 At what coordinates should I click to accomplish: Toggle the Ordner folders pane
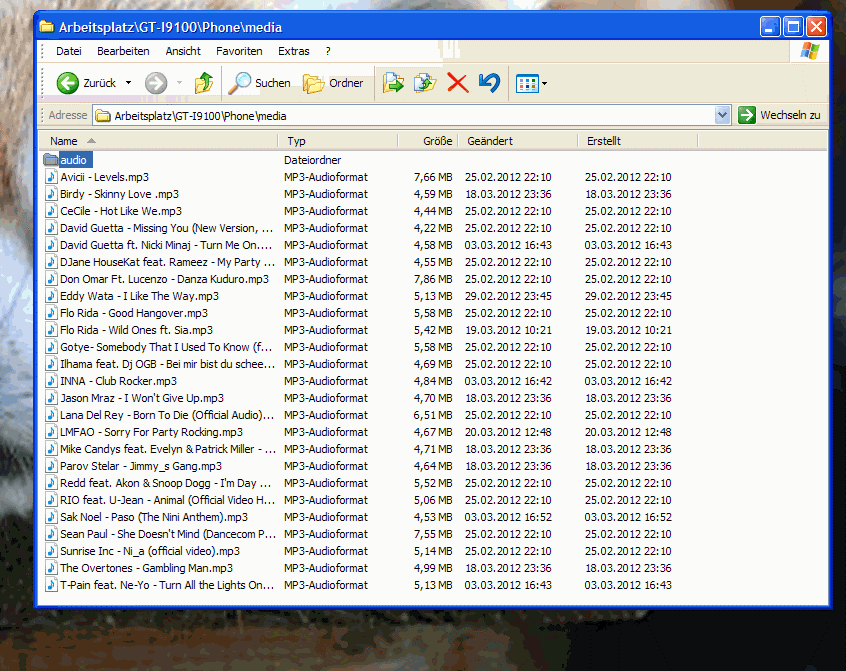coord(333,83)
